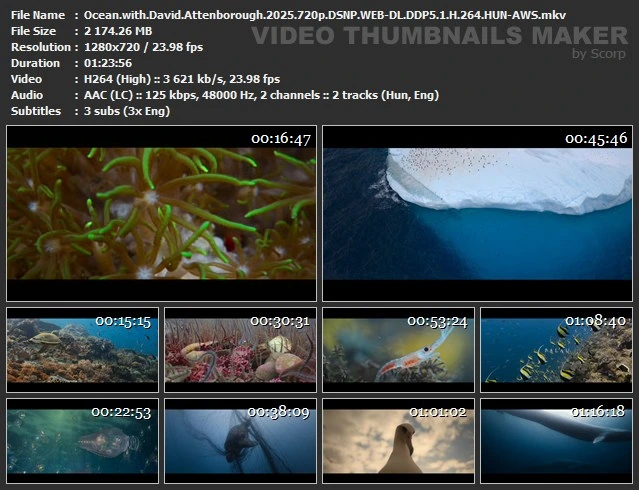Select the albatross thumbnail at 01:01:02
Viewport: 639px width, 490px height.
[x=399, y=441]
